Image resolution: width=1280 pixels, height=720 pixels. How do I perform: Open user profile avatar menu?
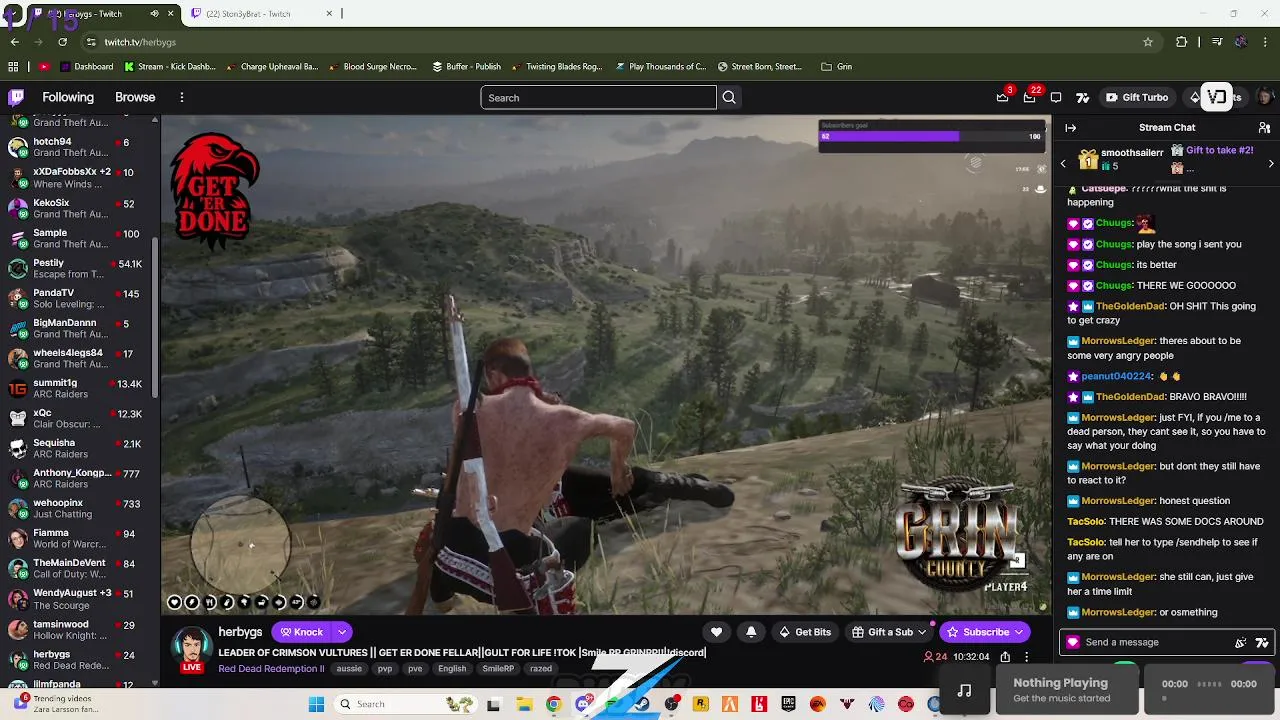pos(1265,97)
